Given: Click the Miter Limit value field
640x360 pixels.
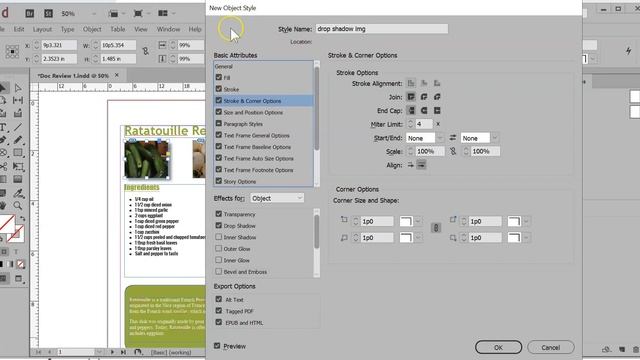Looking at the screenshot, I should (x=424, y=124).
